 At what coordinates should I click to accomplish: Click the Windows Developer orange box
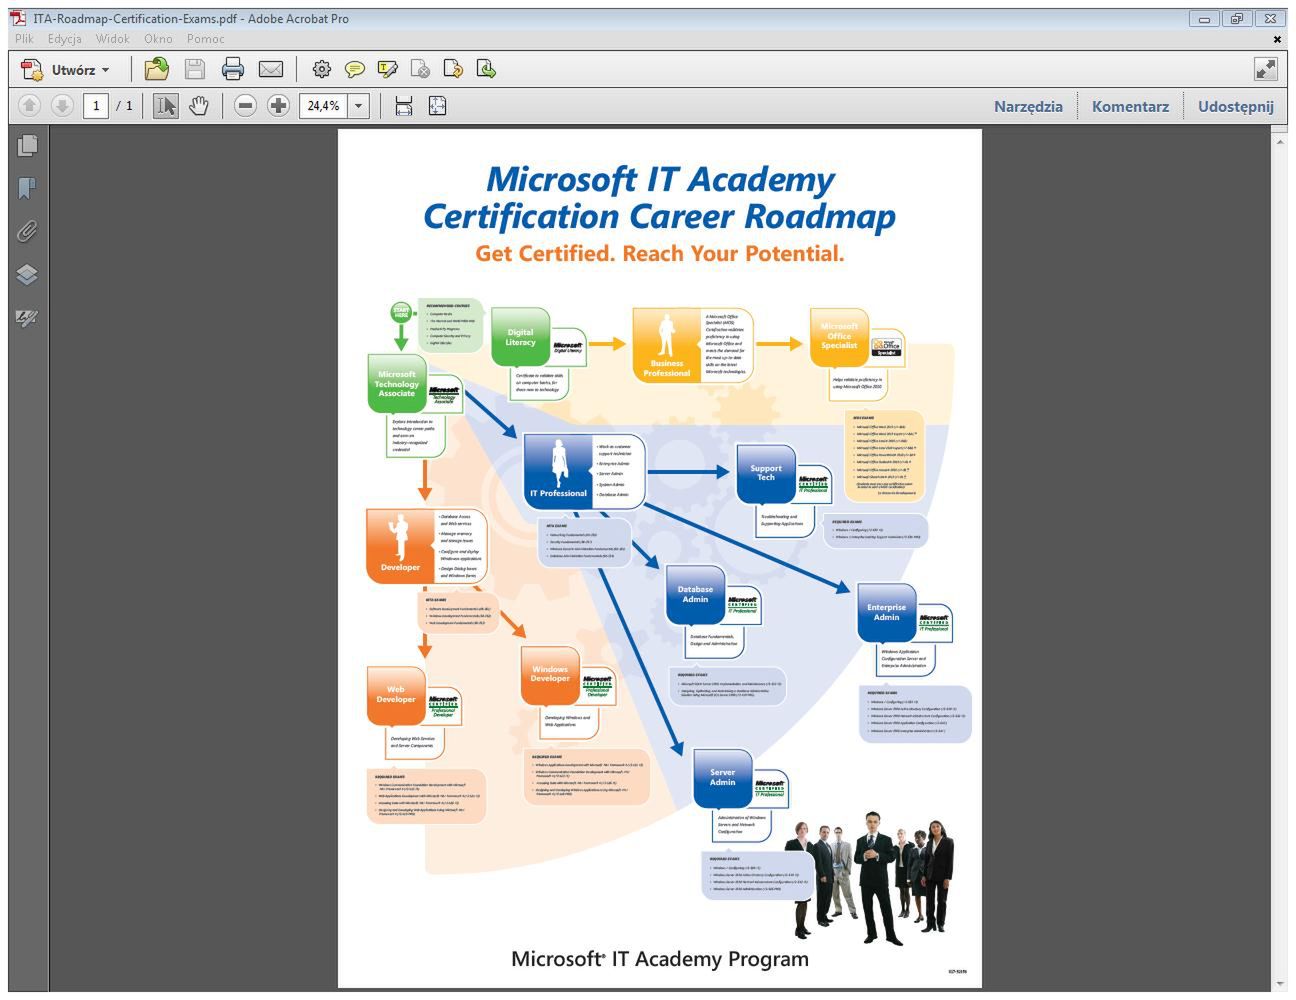pos(550,675)
